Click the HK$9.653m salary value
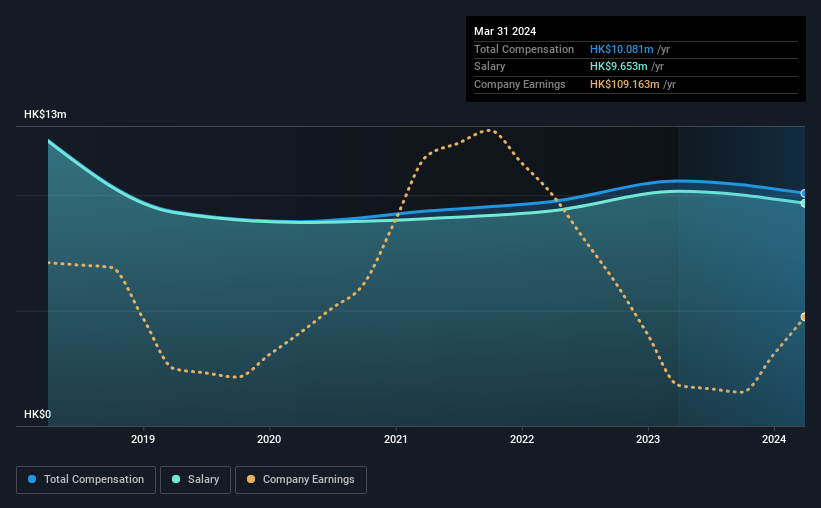The width and height of the screenshot is (821, 508). [x=618, y=67]
